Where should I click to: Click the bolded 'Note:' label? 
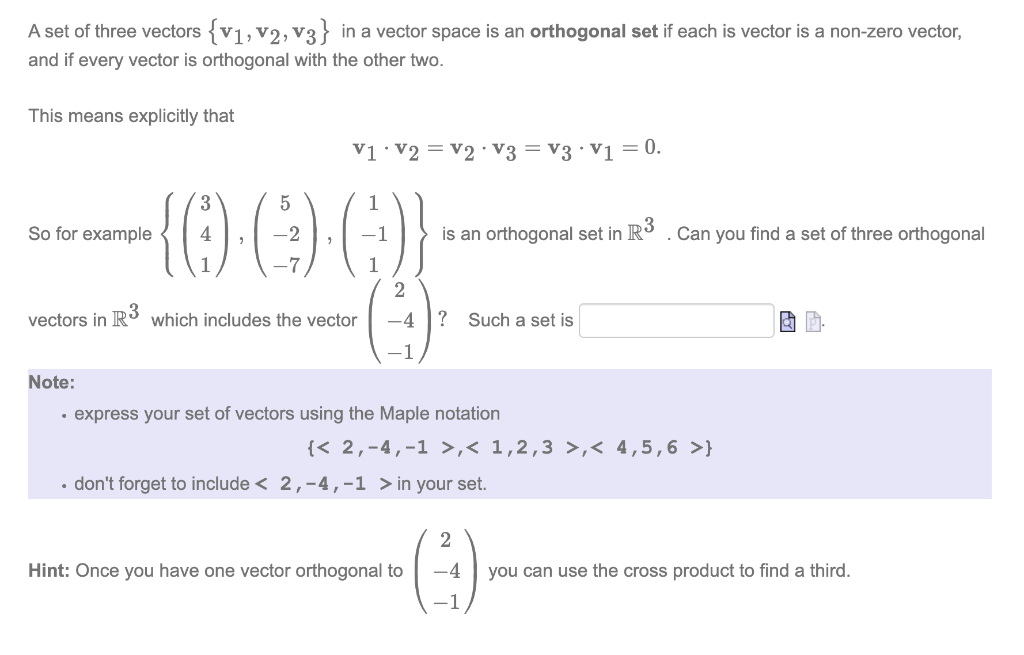click(x=48, y=382)
